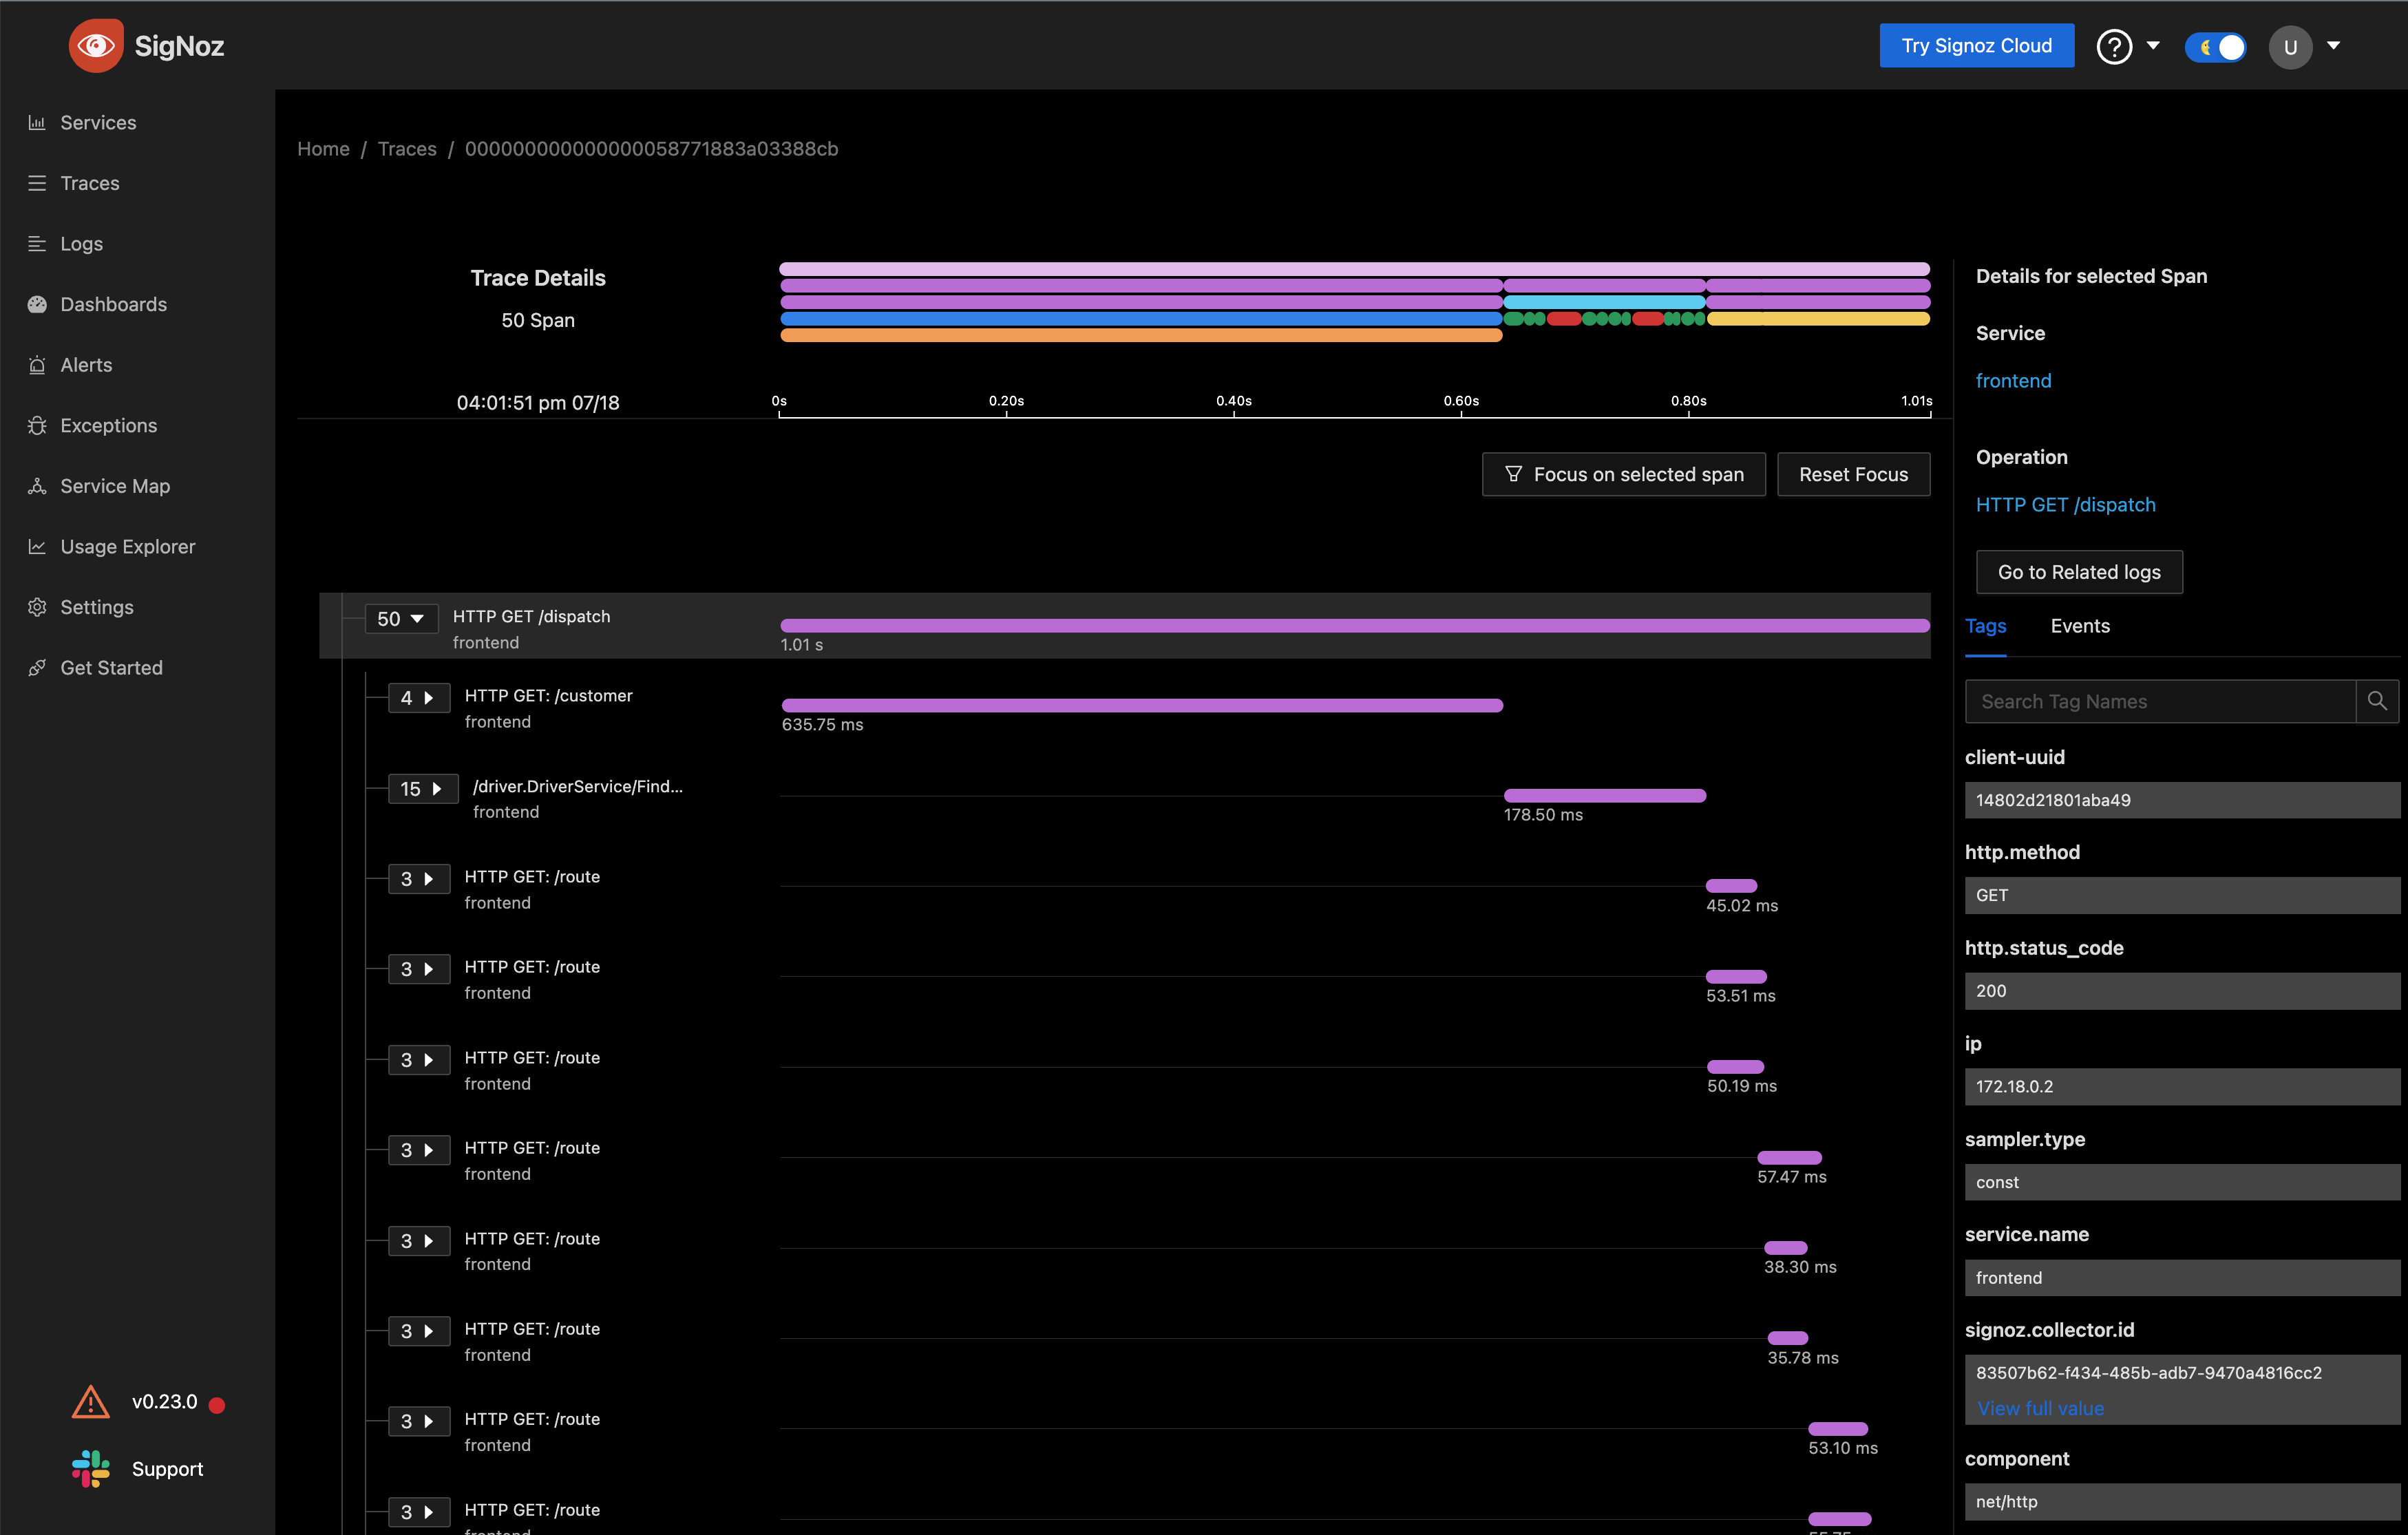Collapse the 50-span HTTP GET /dispatch row

pos(401,619)
